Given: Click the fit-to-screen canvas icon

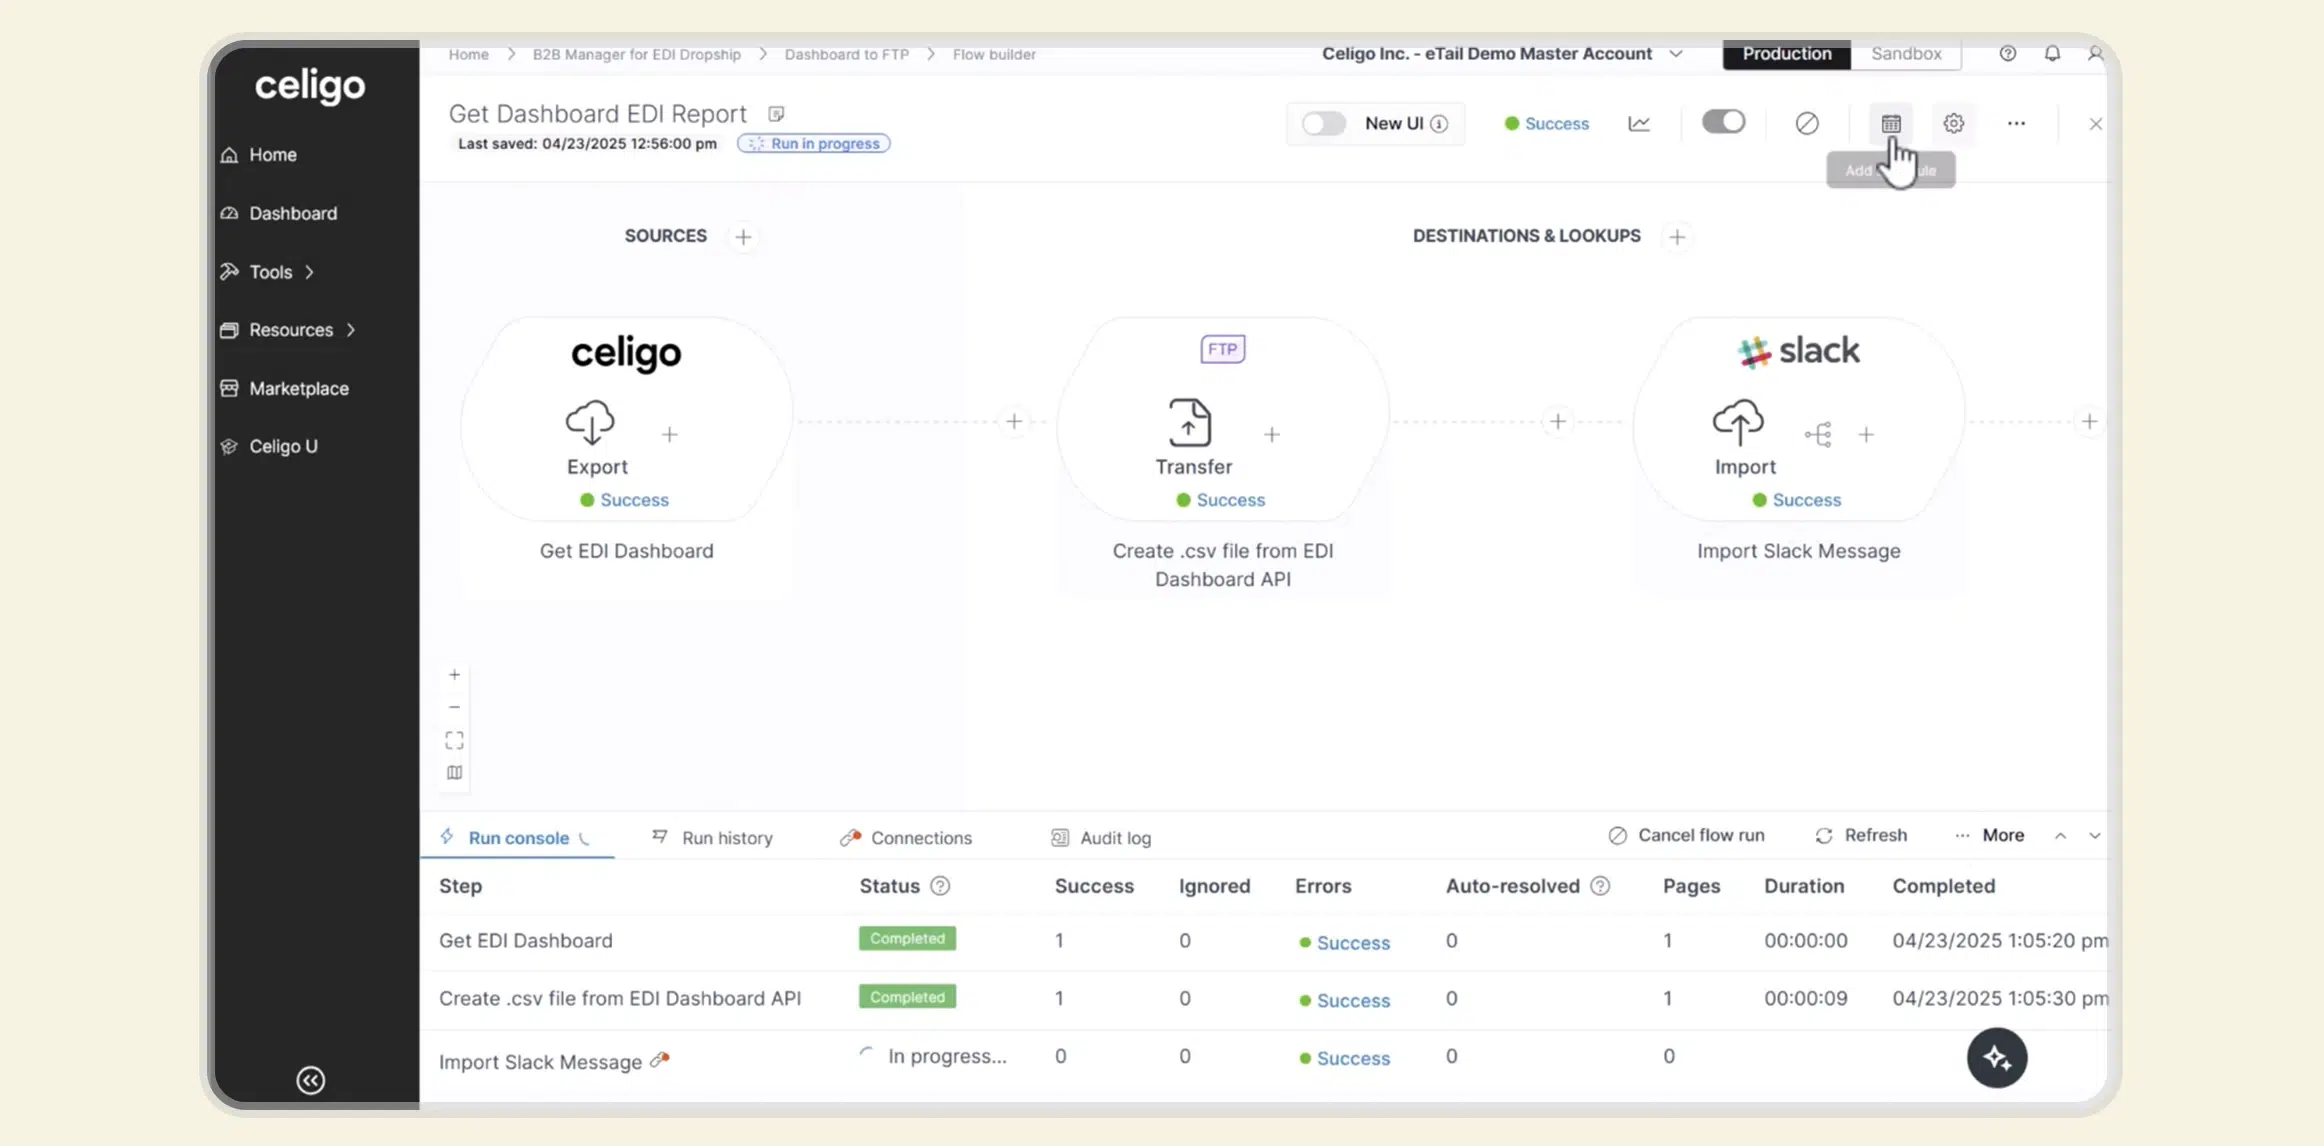Looking at the screenshot, I should click(x=454, y=740).
